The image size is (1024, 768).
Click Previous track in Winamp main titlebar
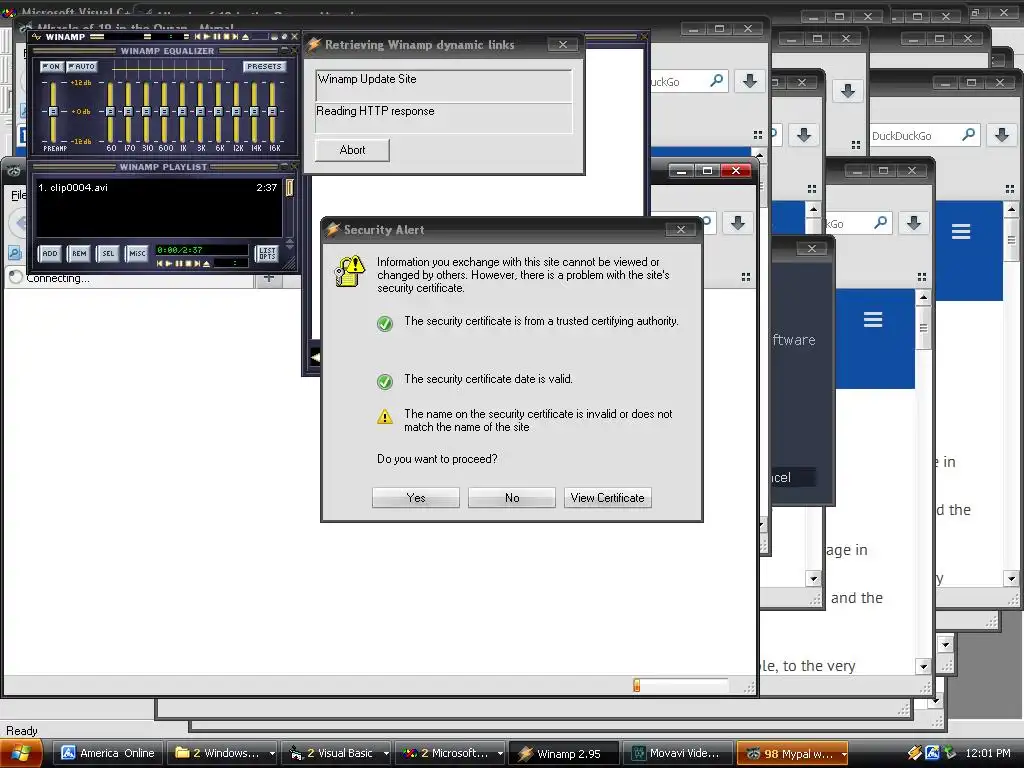point(197,37)
